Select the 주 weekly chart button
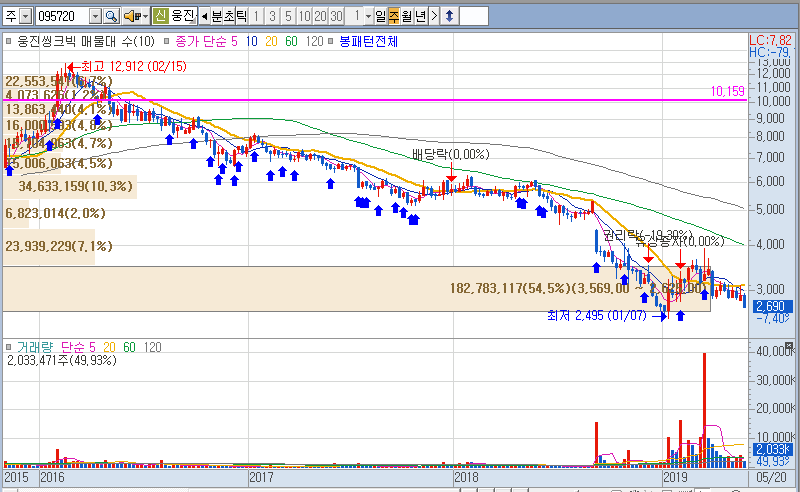 pyautogui.click(x=394, y=16)
